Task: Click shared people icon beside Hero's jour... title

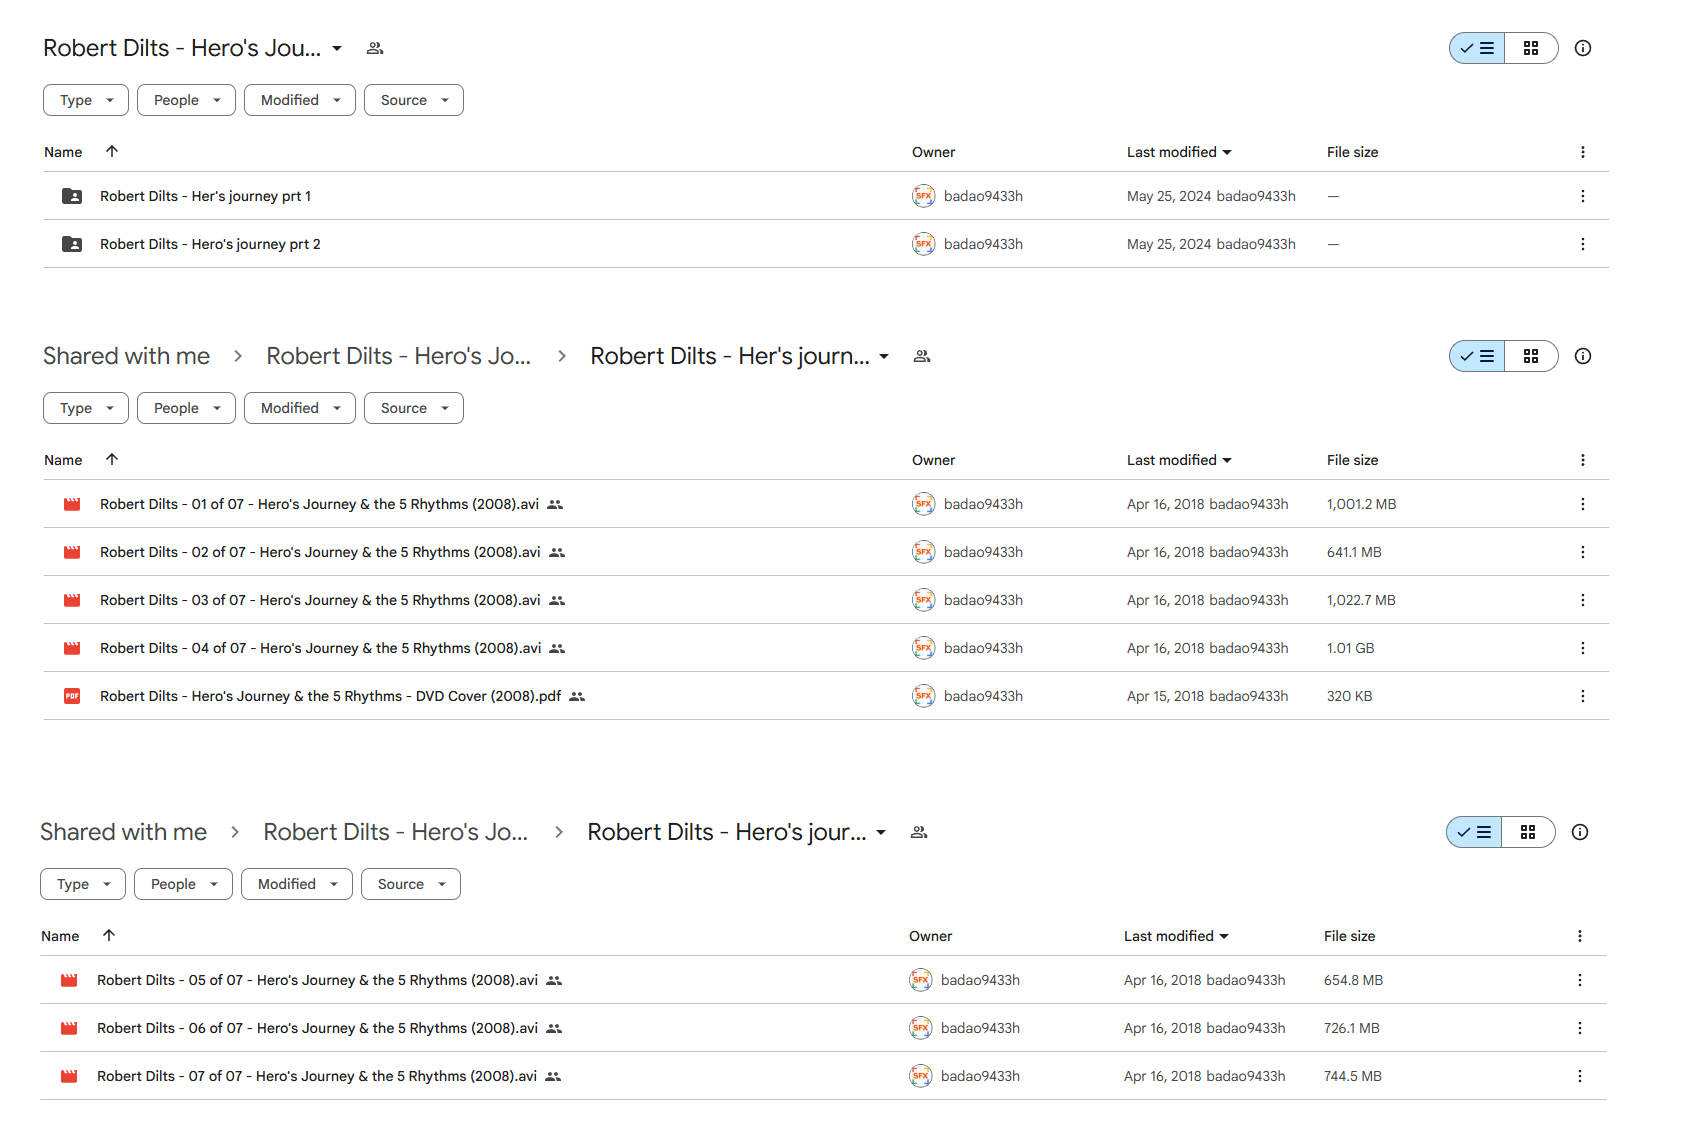Action: point(919,832)
